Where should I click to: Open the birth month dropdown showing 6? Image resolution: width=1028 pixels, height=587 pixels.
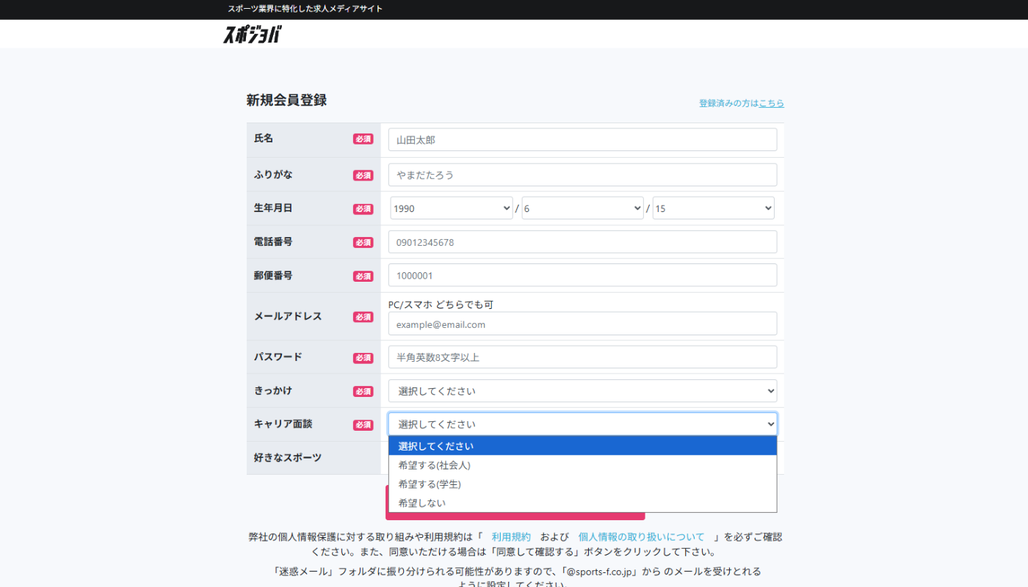(582, 208)
